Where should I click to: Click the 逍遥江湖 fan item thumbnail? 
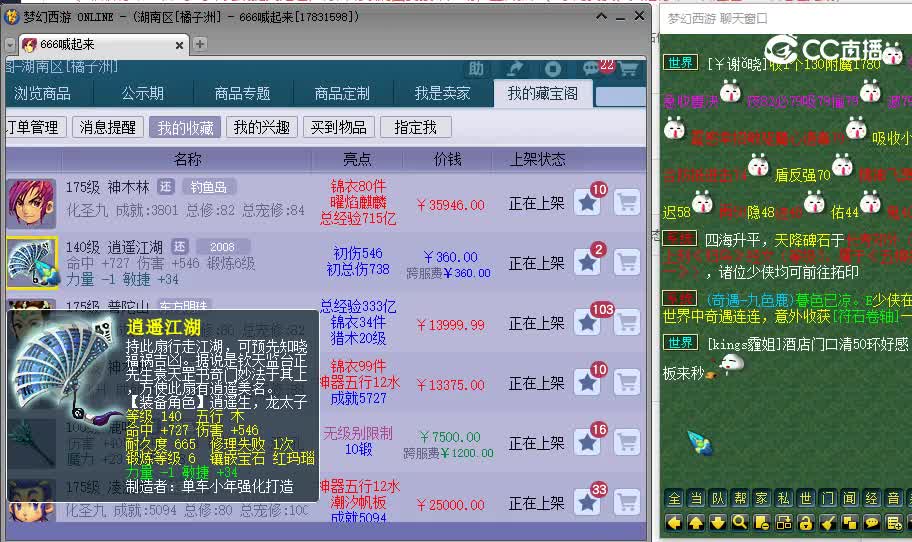32,263
